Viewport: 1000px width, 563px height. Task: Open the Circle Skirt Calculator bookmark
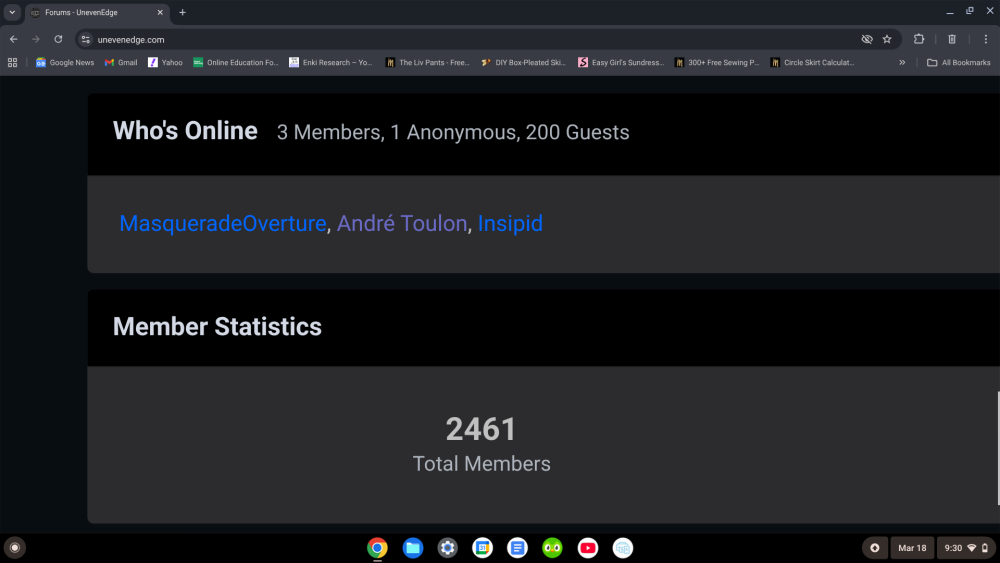(x=812, y=62)
